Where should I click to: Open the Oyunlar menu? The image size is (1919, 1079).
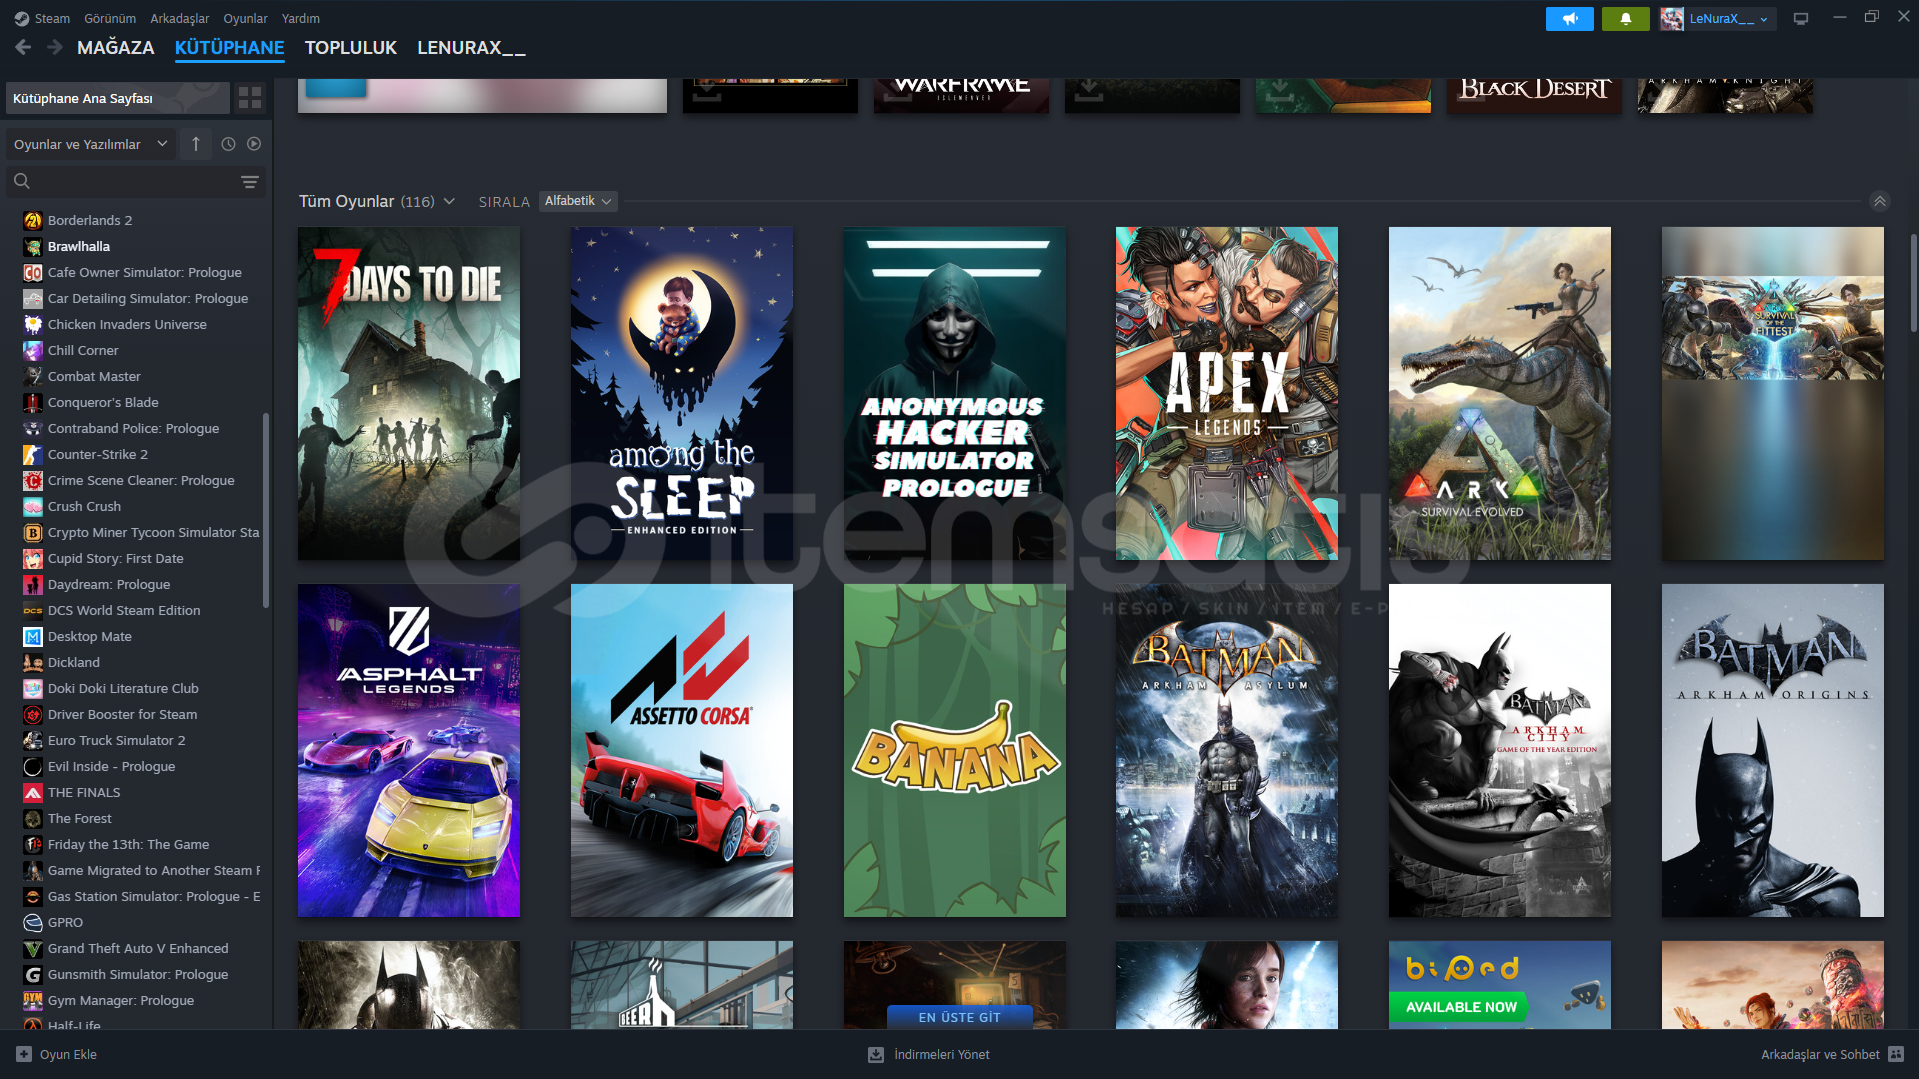click(245, 18)
